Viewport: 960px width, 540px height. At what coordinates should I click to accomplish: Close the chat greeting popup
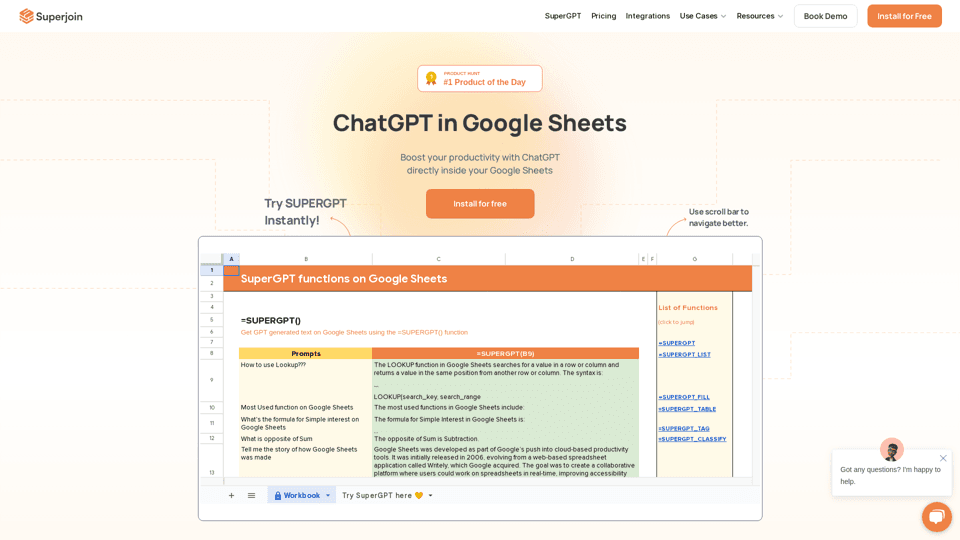coord(943,458)
